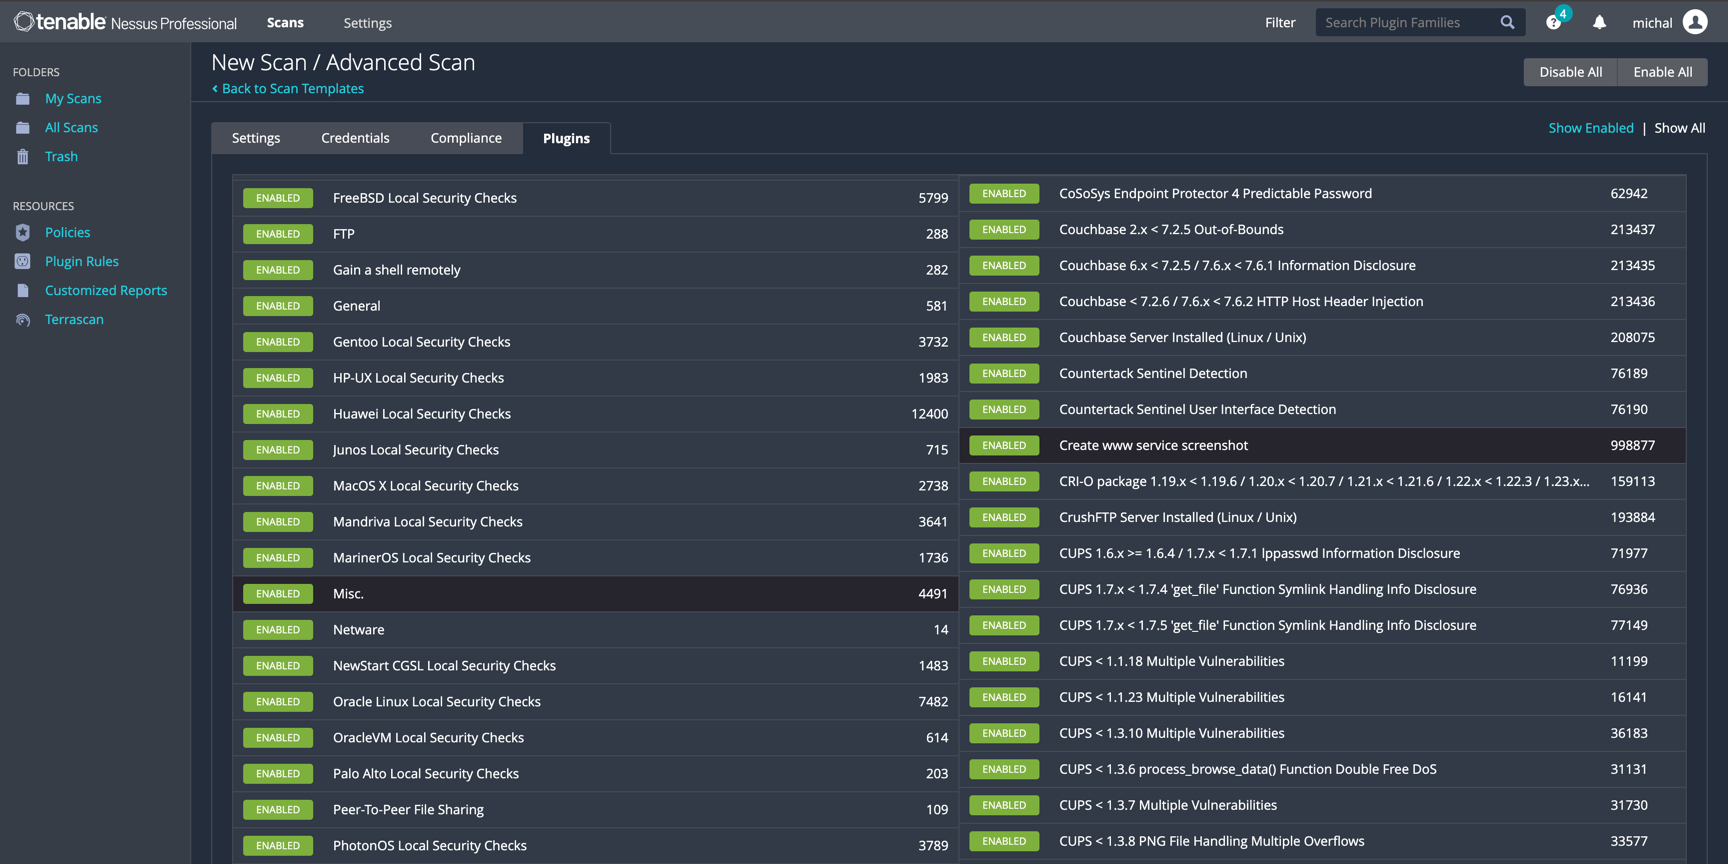Open Trash folder
The width and height of the screenshot is (1728, 864).
tap(61, 157)
